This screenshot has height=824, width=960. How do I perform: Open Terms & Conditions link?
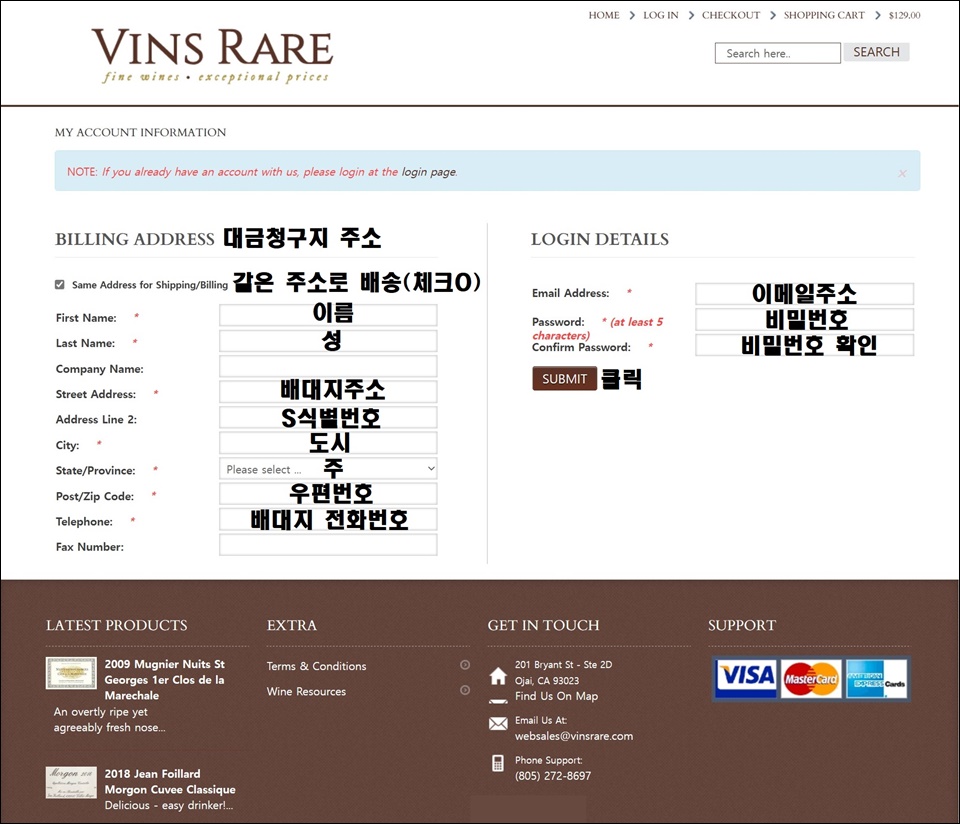(x=316, y=666)
